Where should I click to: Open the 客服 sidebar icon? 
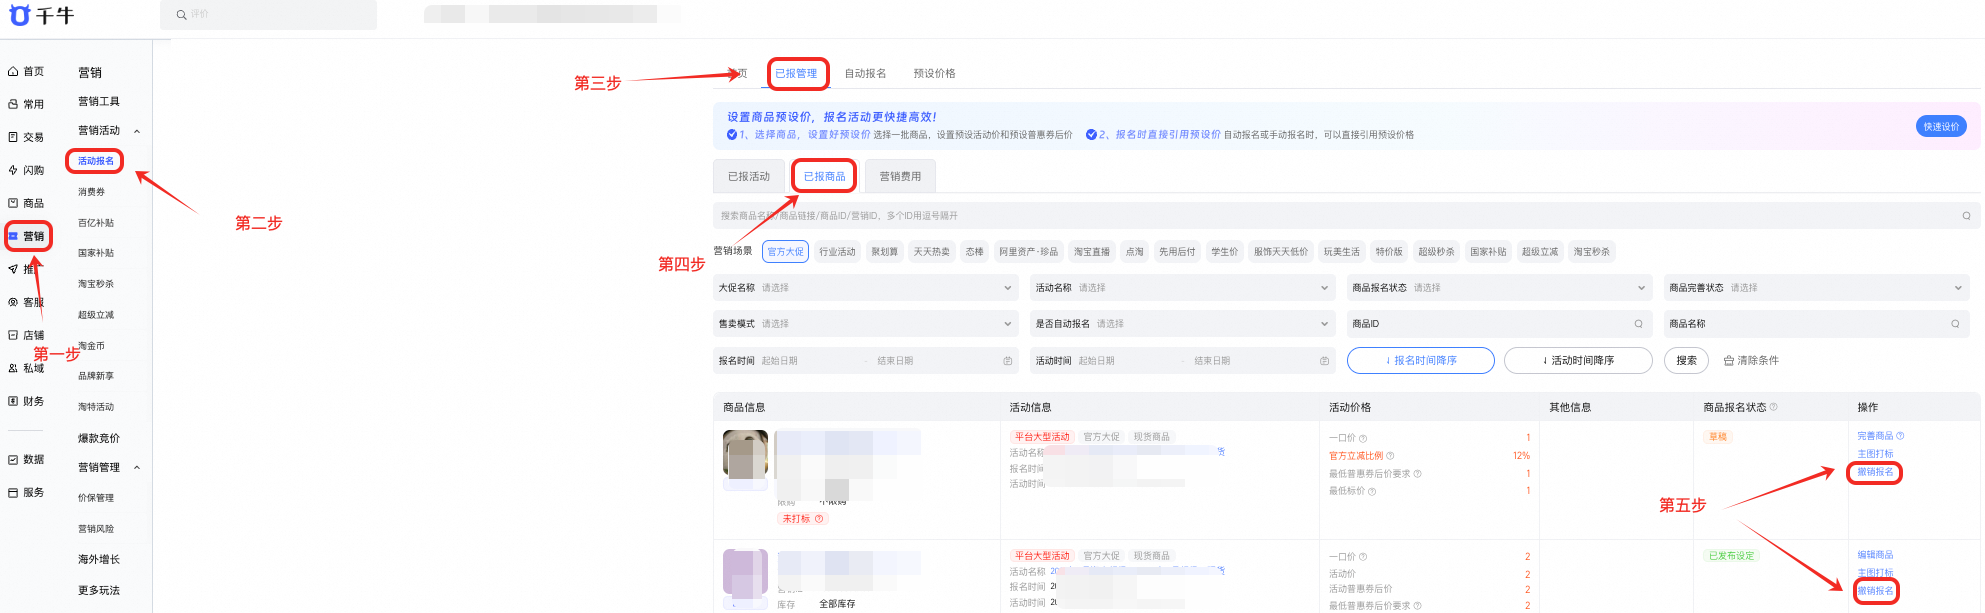(x=13, y=302)
